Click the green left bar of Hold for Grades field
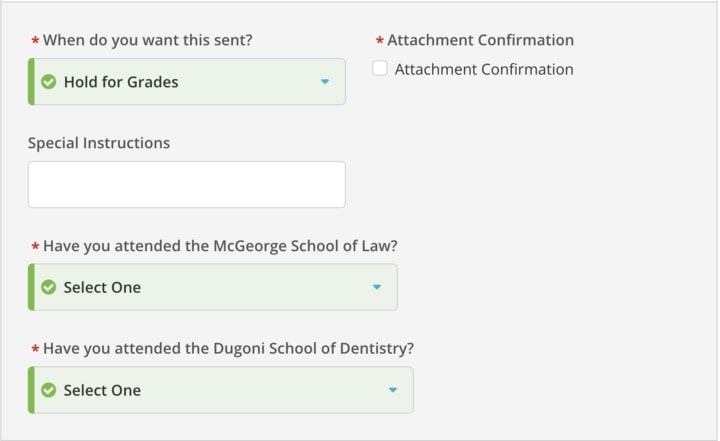Viewport: 720px width, 441px height. click(31, 82)
